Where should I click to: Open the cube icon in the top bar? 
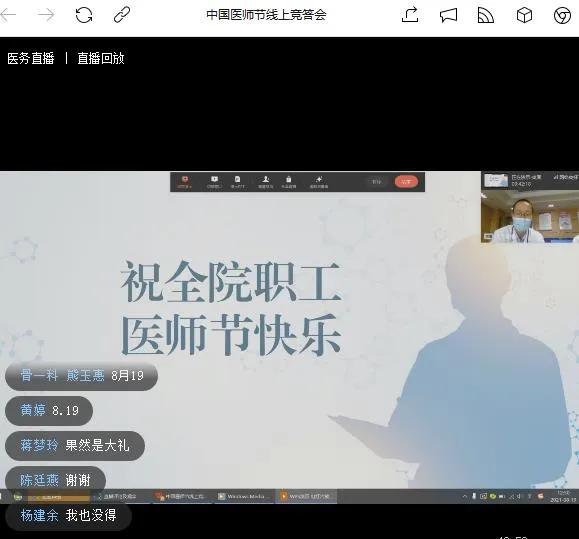pos(524,16)
